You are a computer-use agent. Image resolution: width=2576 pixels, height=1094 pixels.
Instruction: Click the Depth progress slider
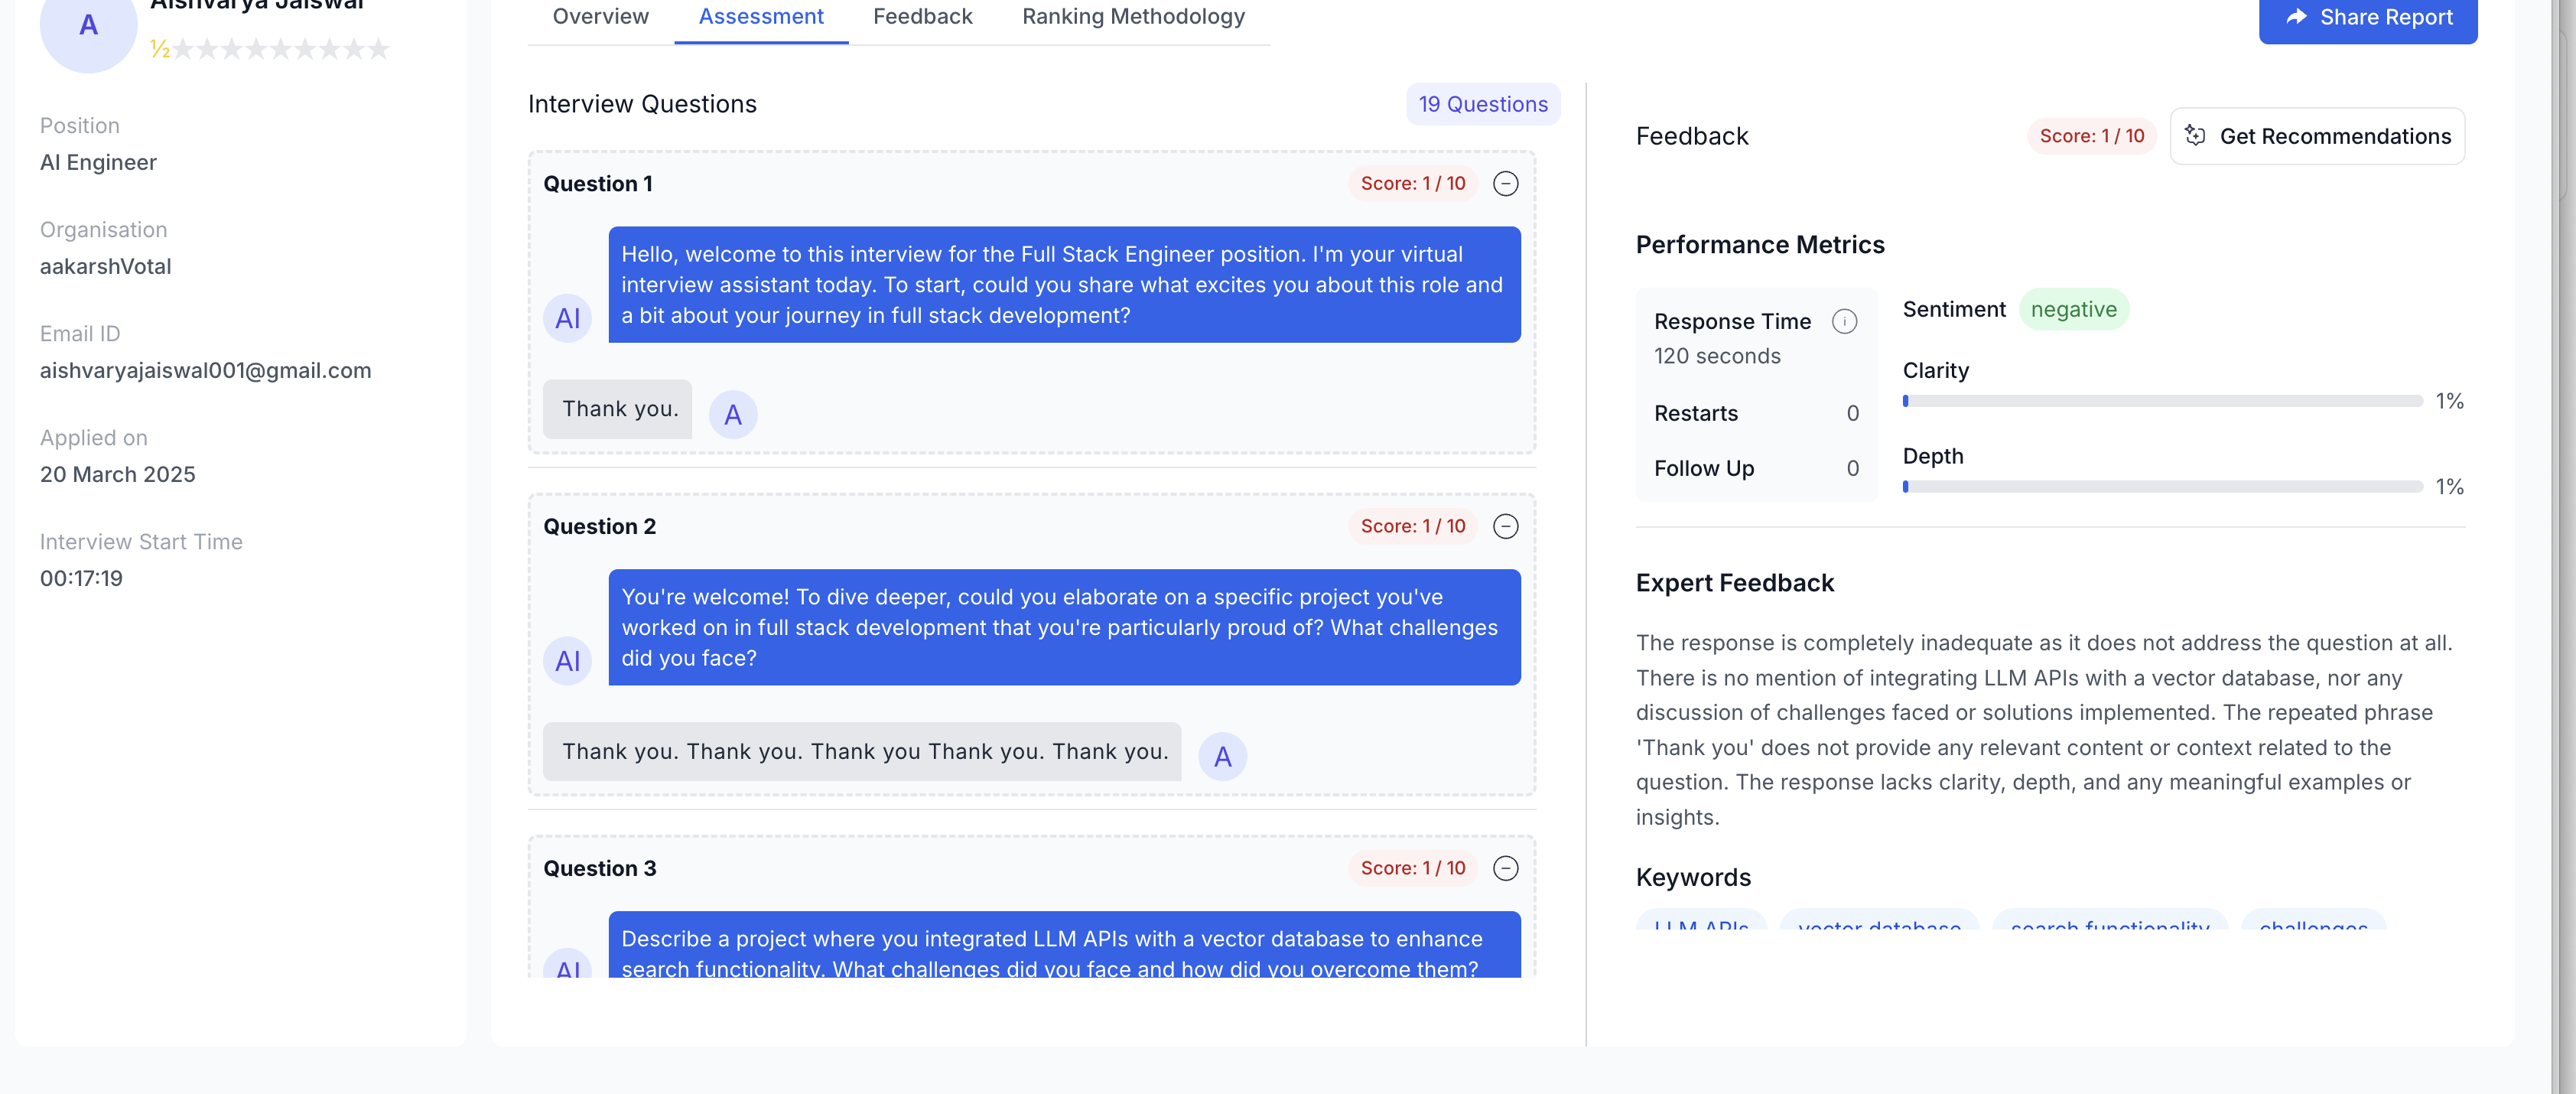click(2160, 487)
